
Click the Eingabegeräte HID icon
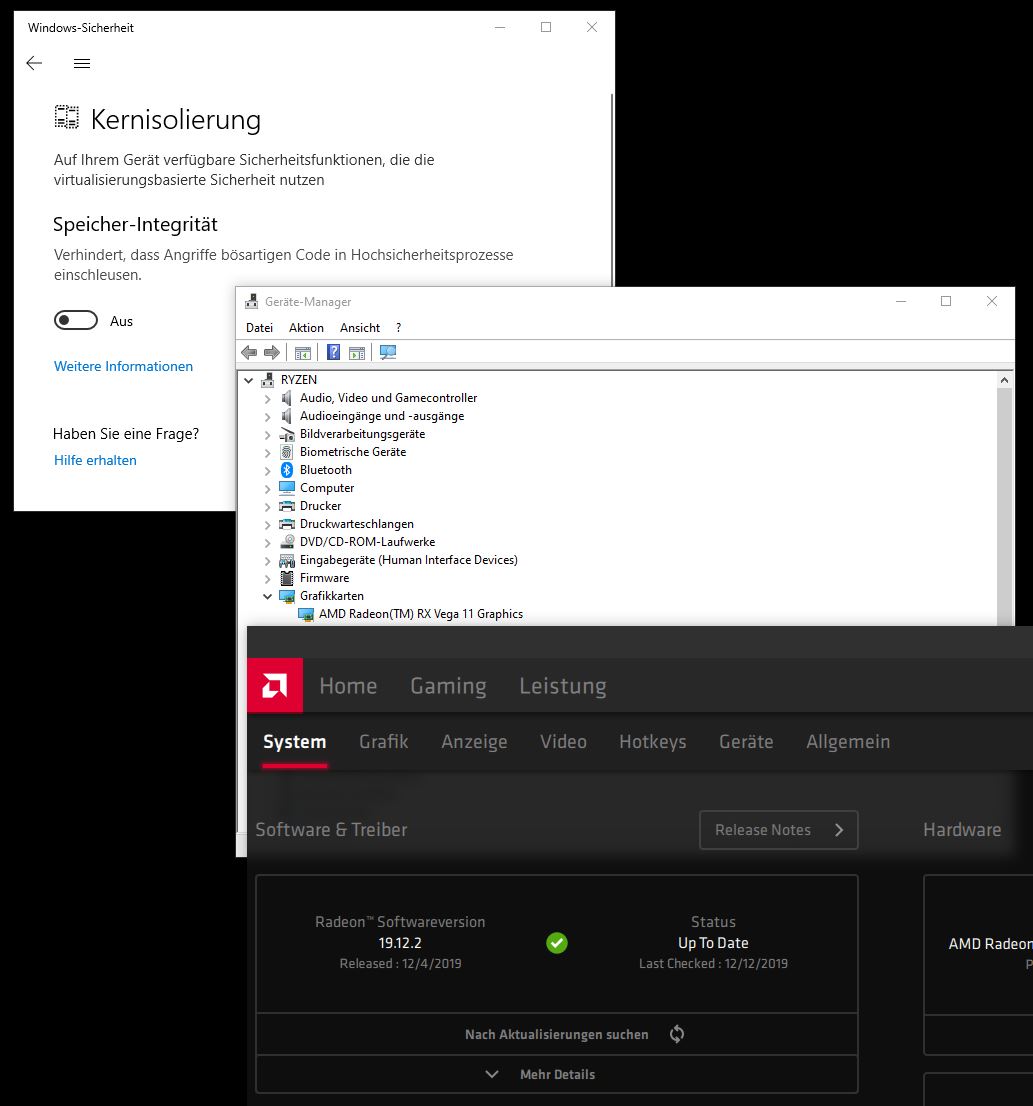pyautogui.click(x=287, y=560)
